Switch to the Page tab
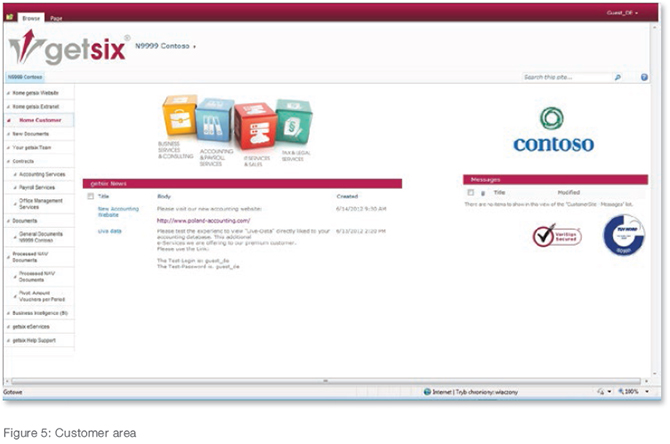Screen dimensions: 670x444 (x=56, y=18)
